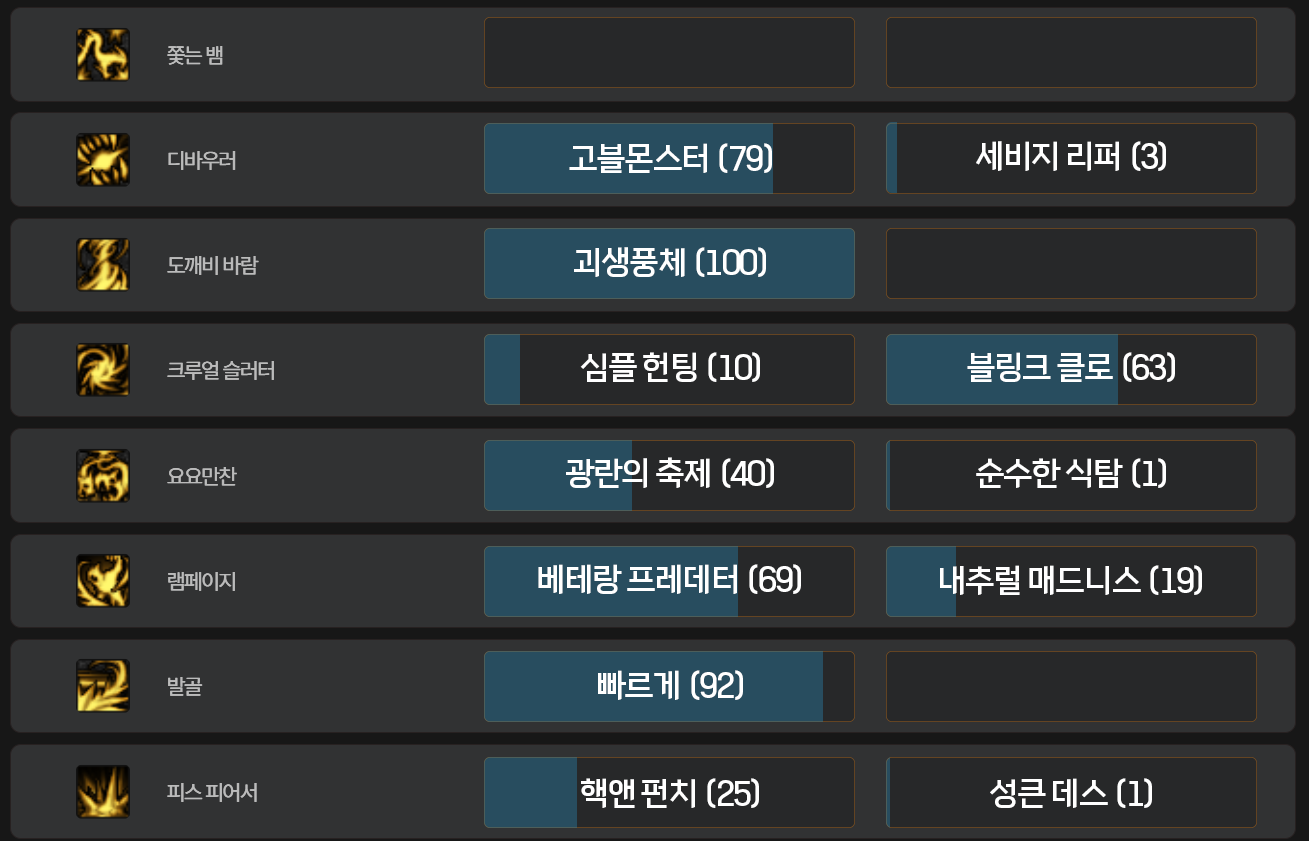This screenshot has height=841, width=1309.
Task: Click the 광란의 축제 (40) option
Action: point(669,475)
